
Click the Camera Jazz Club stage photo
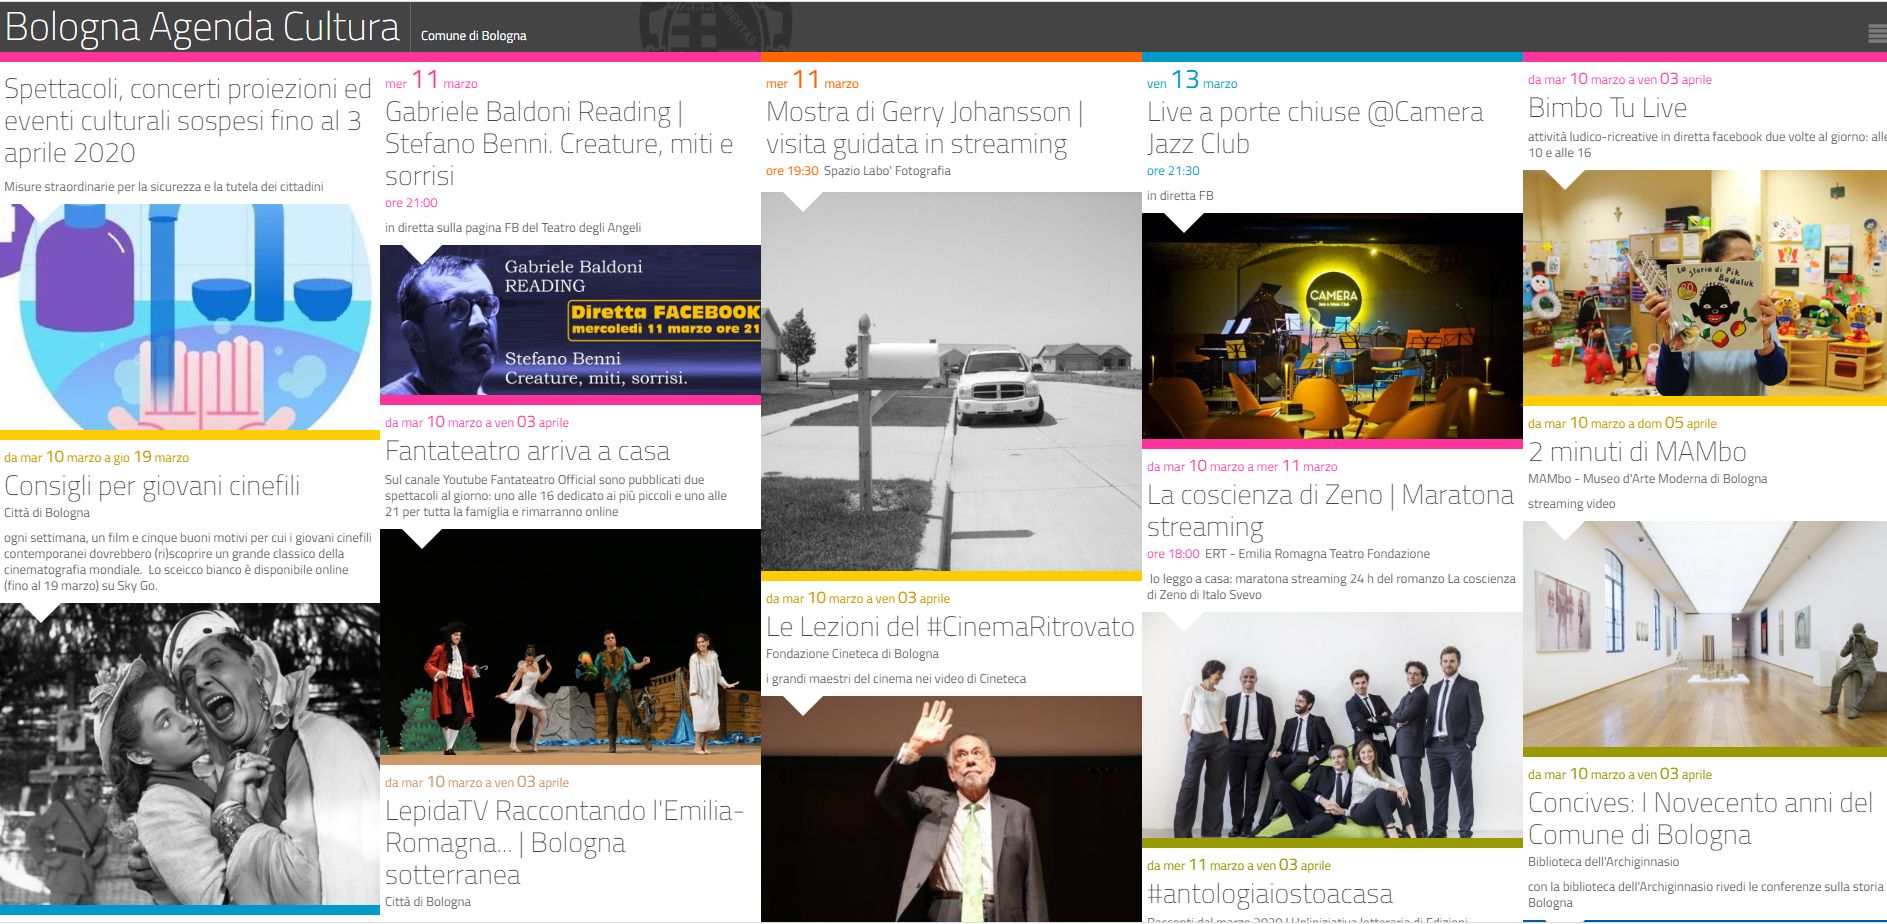point(1332,326)
